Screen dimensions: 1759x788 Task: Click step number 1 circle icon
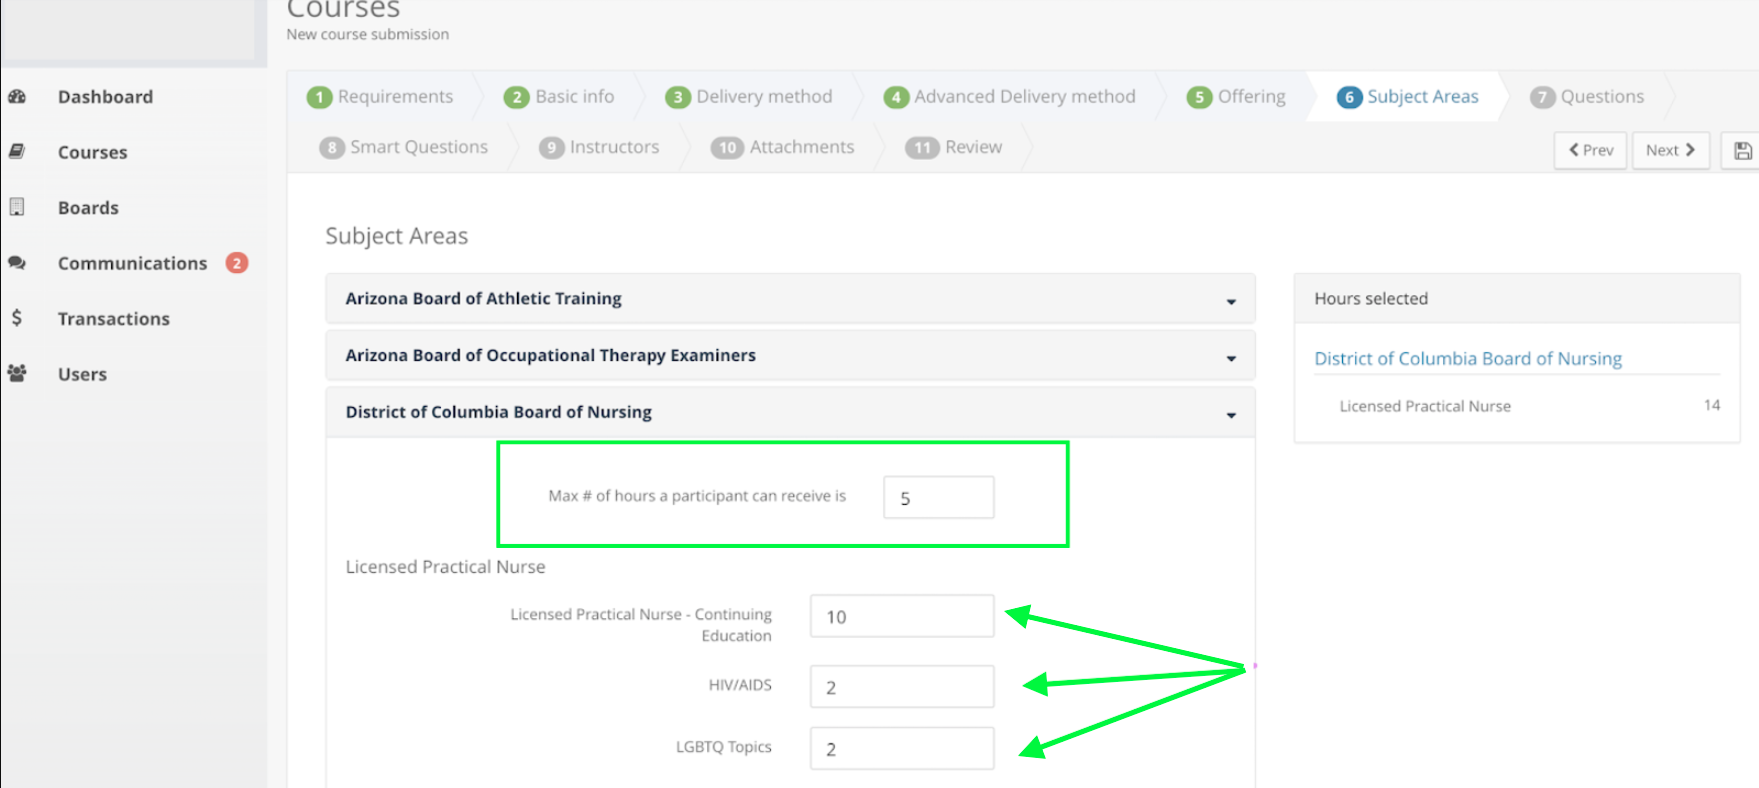click(x=319, y=97)
